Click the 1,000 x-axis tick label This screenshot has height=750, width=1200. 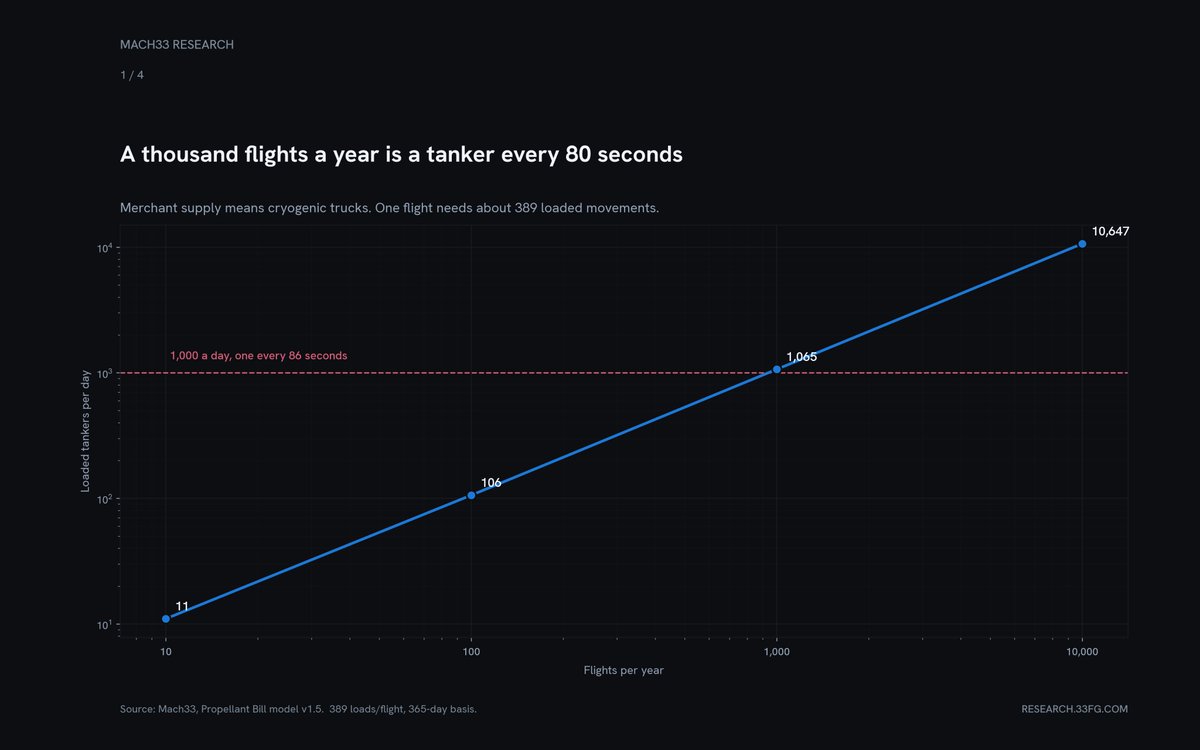coord(777,651)
